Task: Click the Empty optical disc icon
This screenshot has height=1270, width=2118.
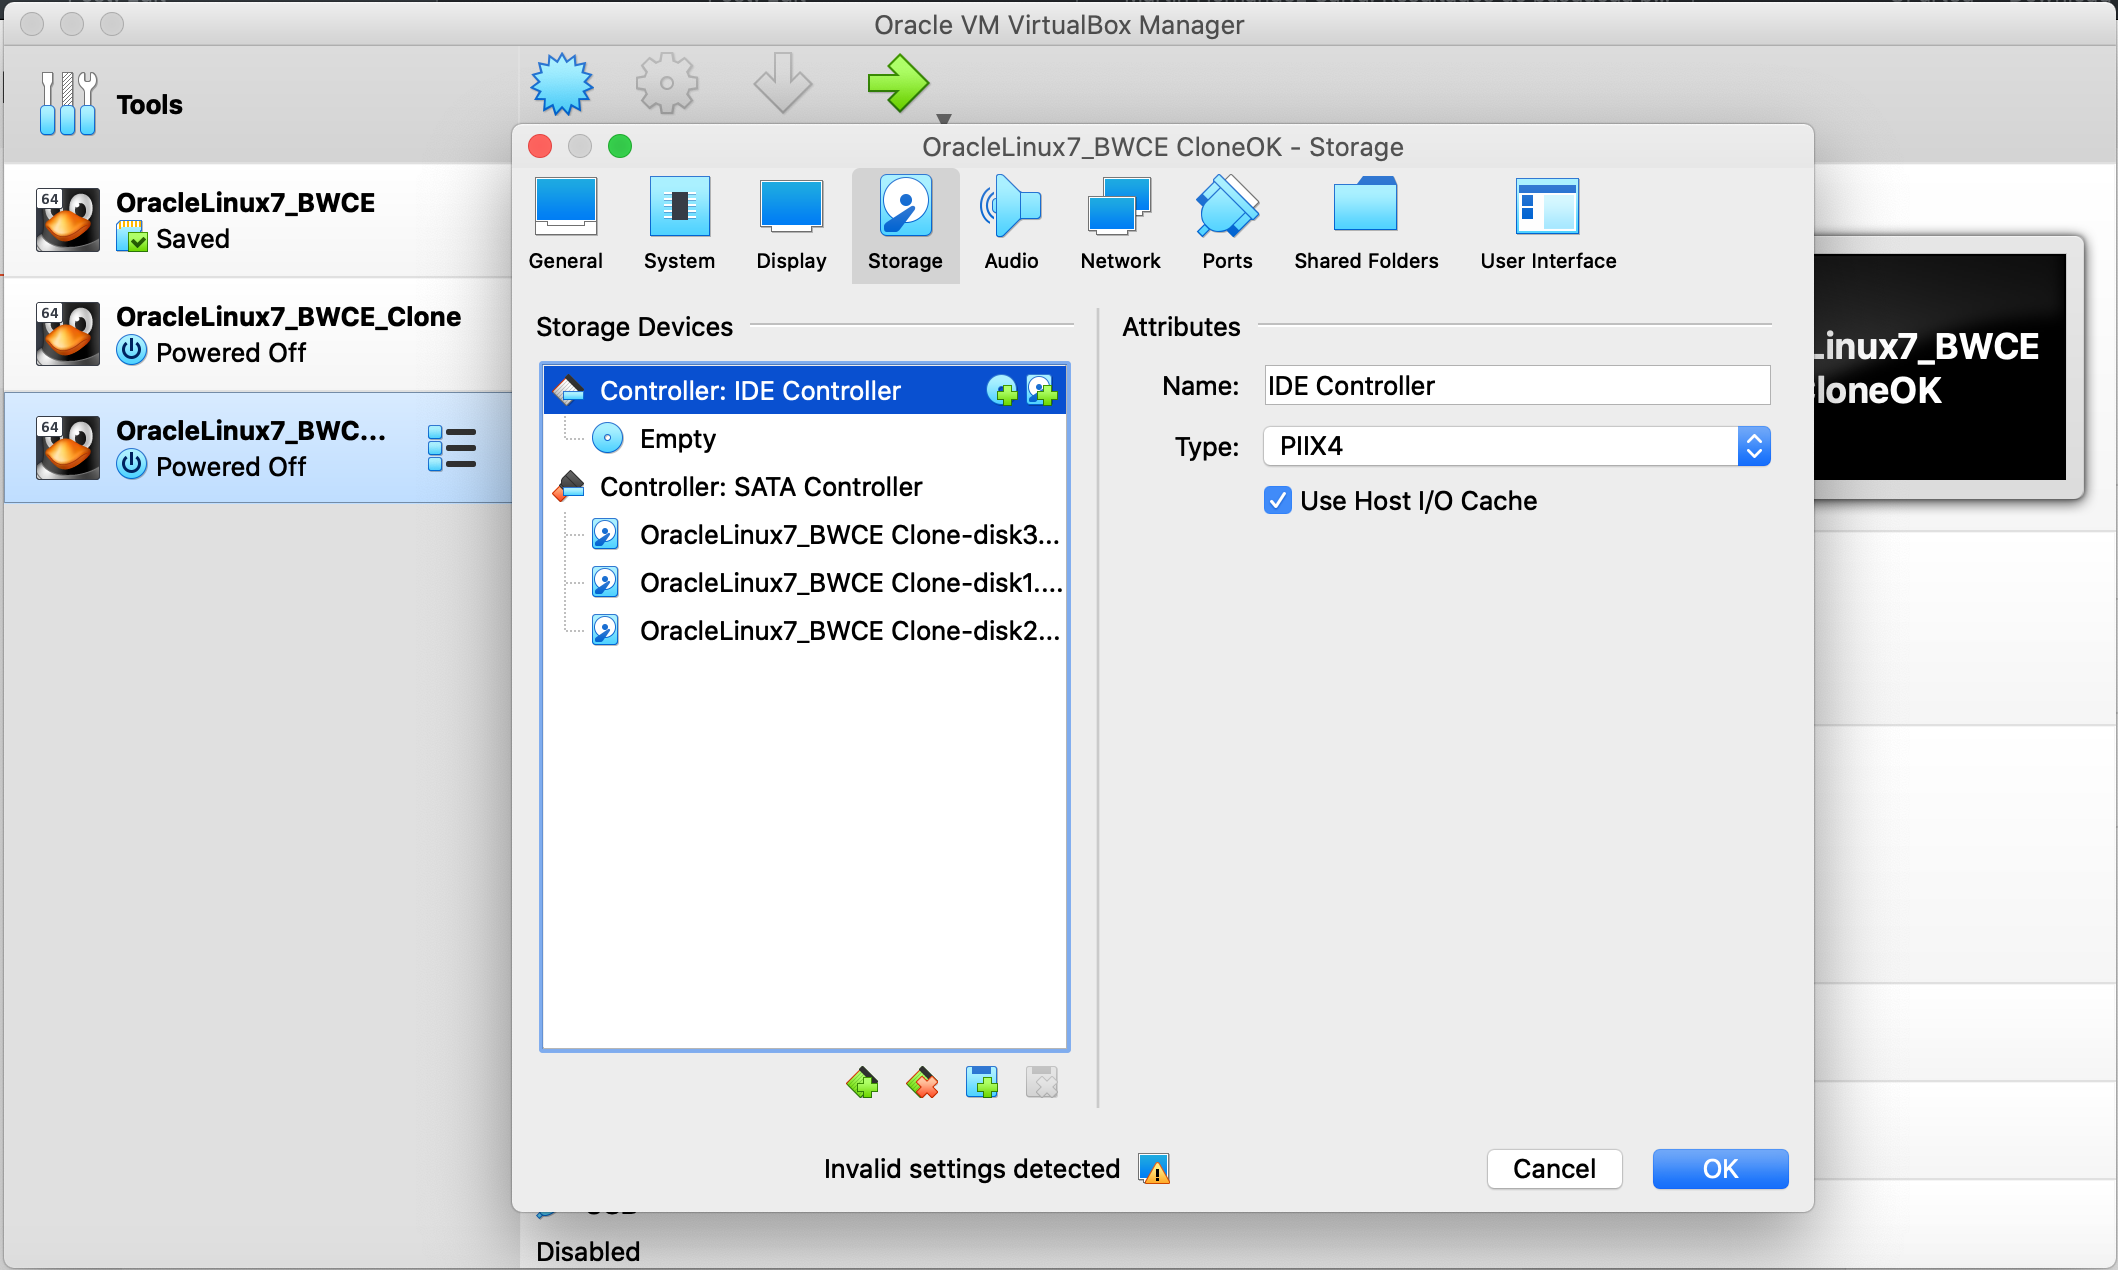Action: 607,438
